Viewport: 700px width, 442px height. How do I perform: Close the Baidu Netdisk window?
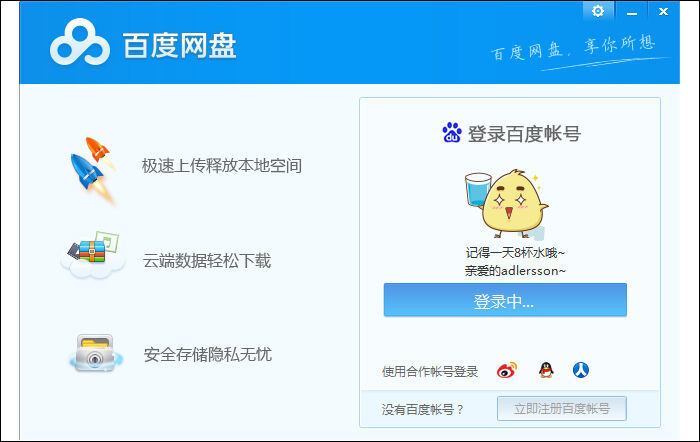coord(663,12)
